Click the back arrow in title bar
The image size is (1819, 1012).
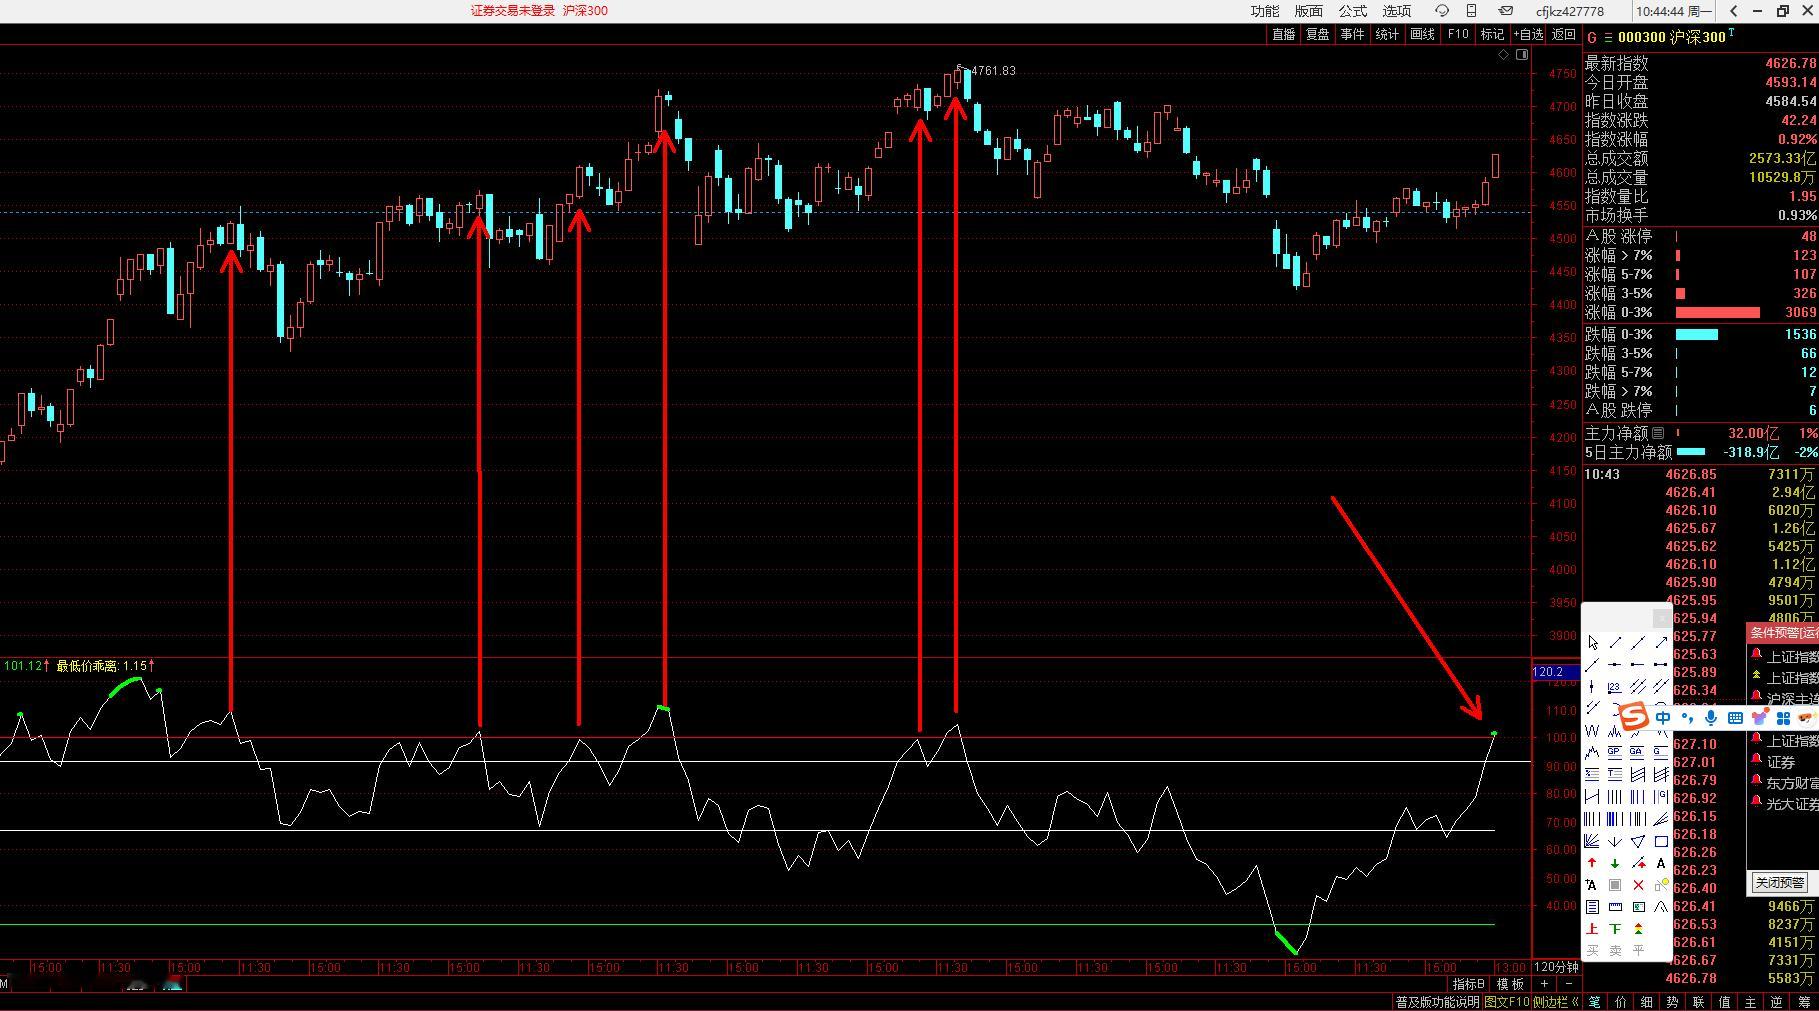pyautogui.click(x=1733, y=11)
